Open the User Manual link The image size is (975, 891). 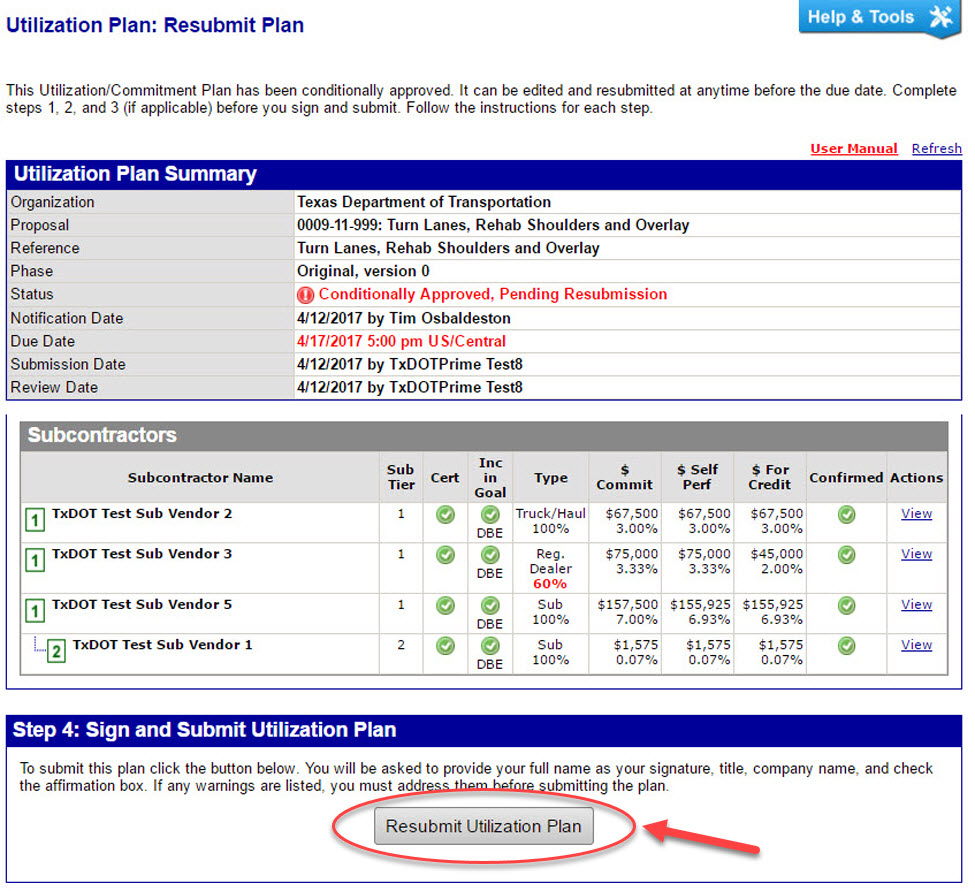tap(854, 149)
